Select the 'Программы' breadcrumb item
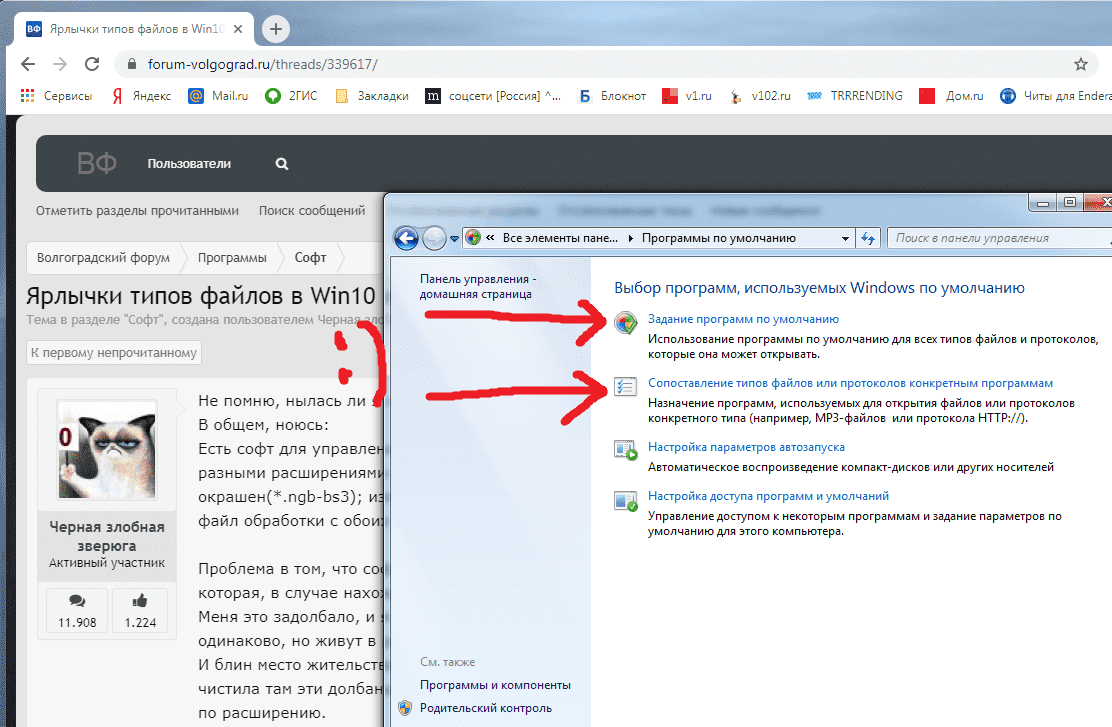The width and height of the screenshot is (1112, 727). pyautogui.click(x=232, y=257)
